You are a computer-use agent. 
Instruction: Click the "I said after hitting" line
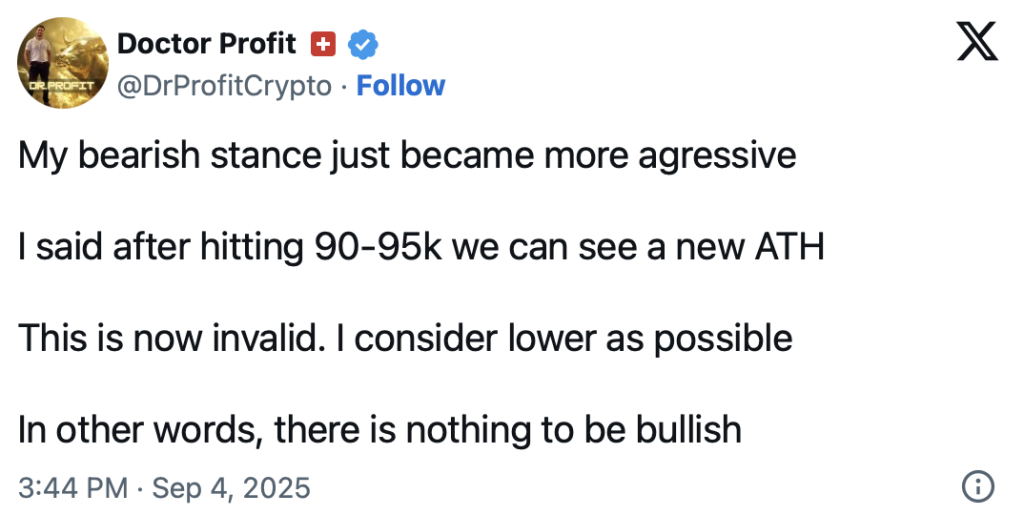[x=421, y=247]
